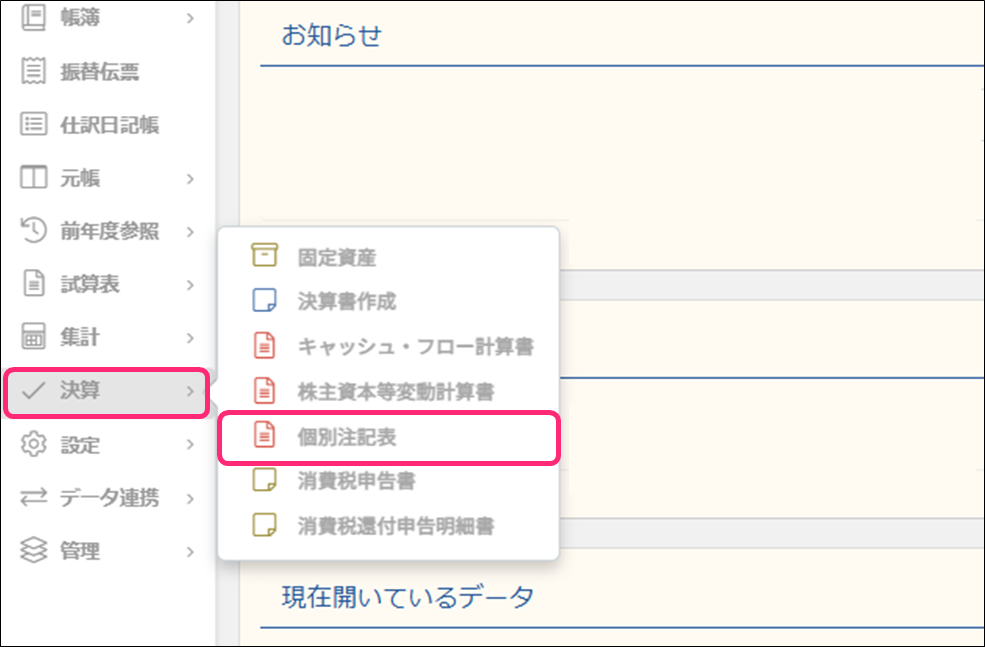
Task: Click the 仕訳日記帳 list icon
Action: (34, 125)
